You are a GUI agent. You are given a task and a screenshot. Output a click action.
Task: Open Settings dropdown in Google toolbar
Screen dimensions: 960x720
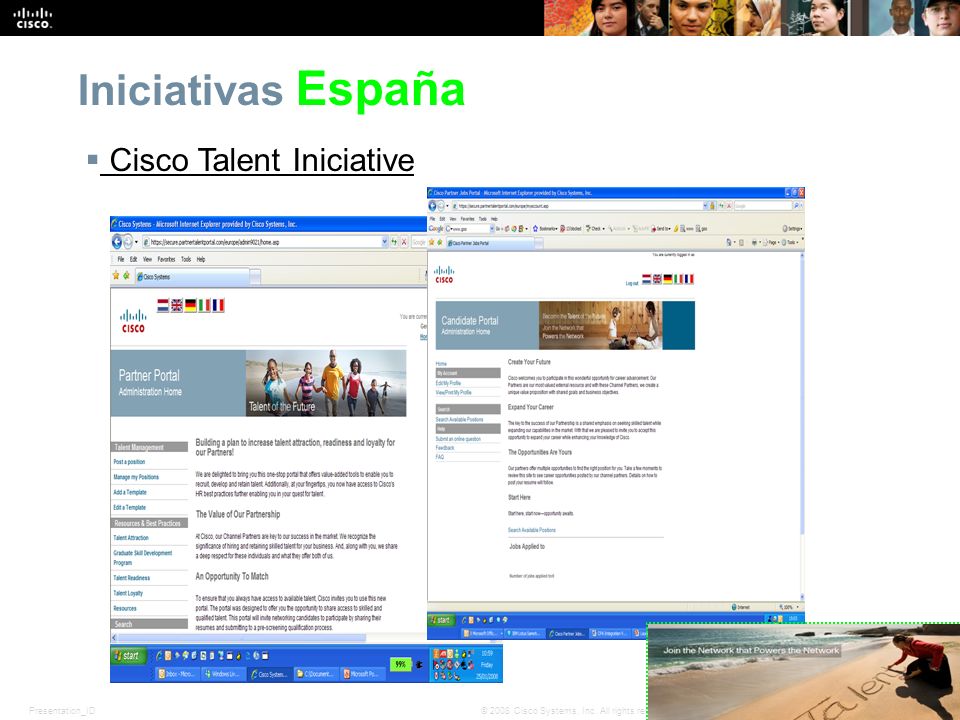point(792,228)
